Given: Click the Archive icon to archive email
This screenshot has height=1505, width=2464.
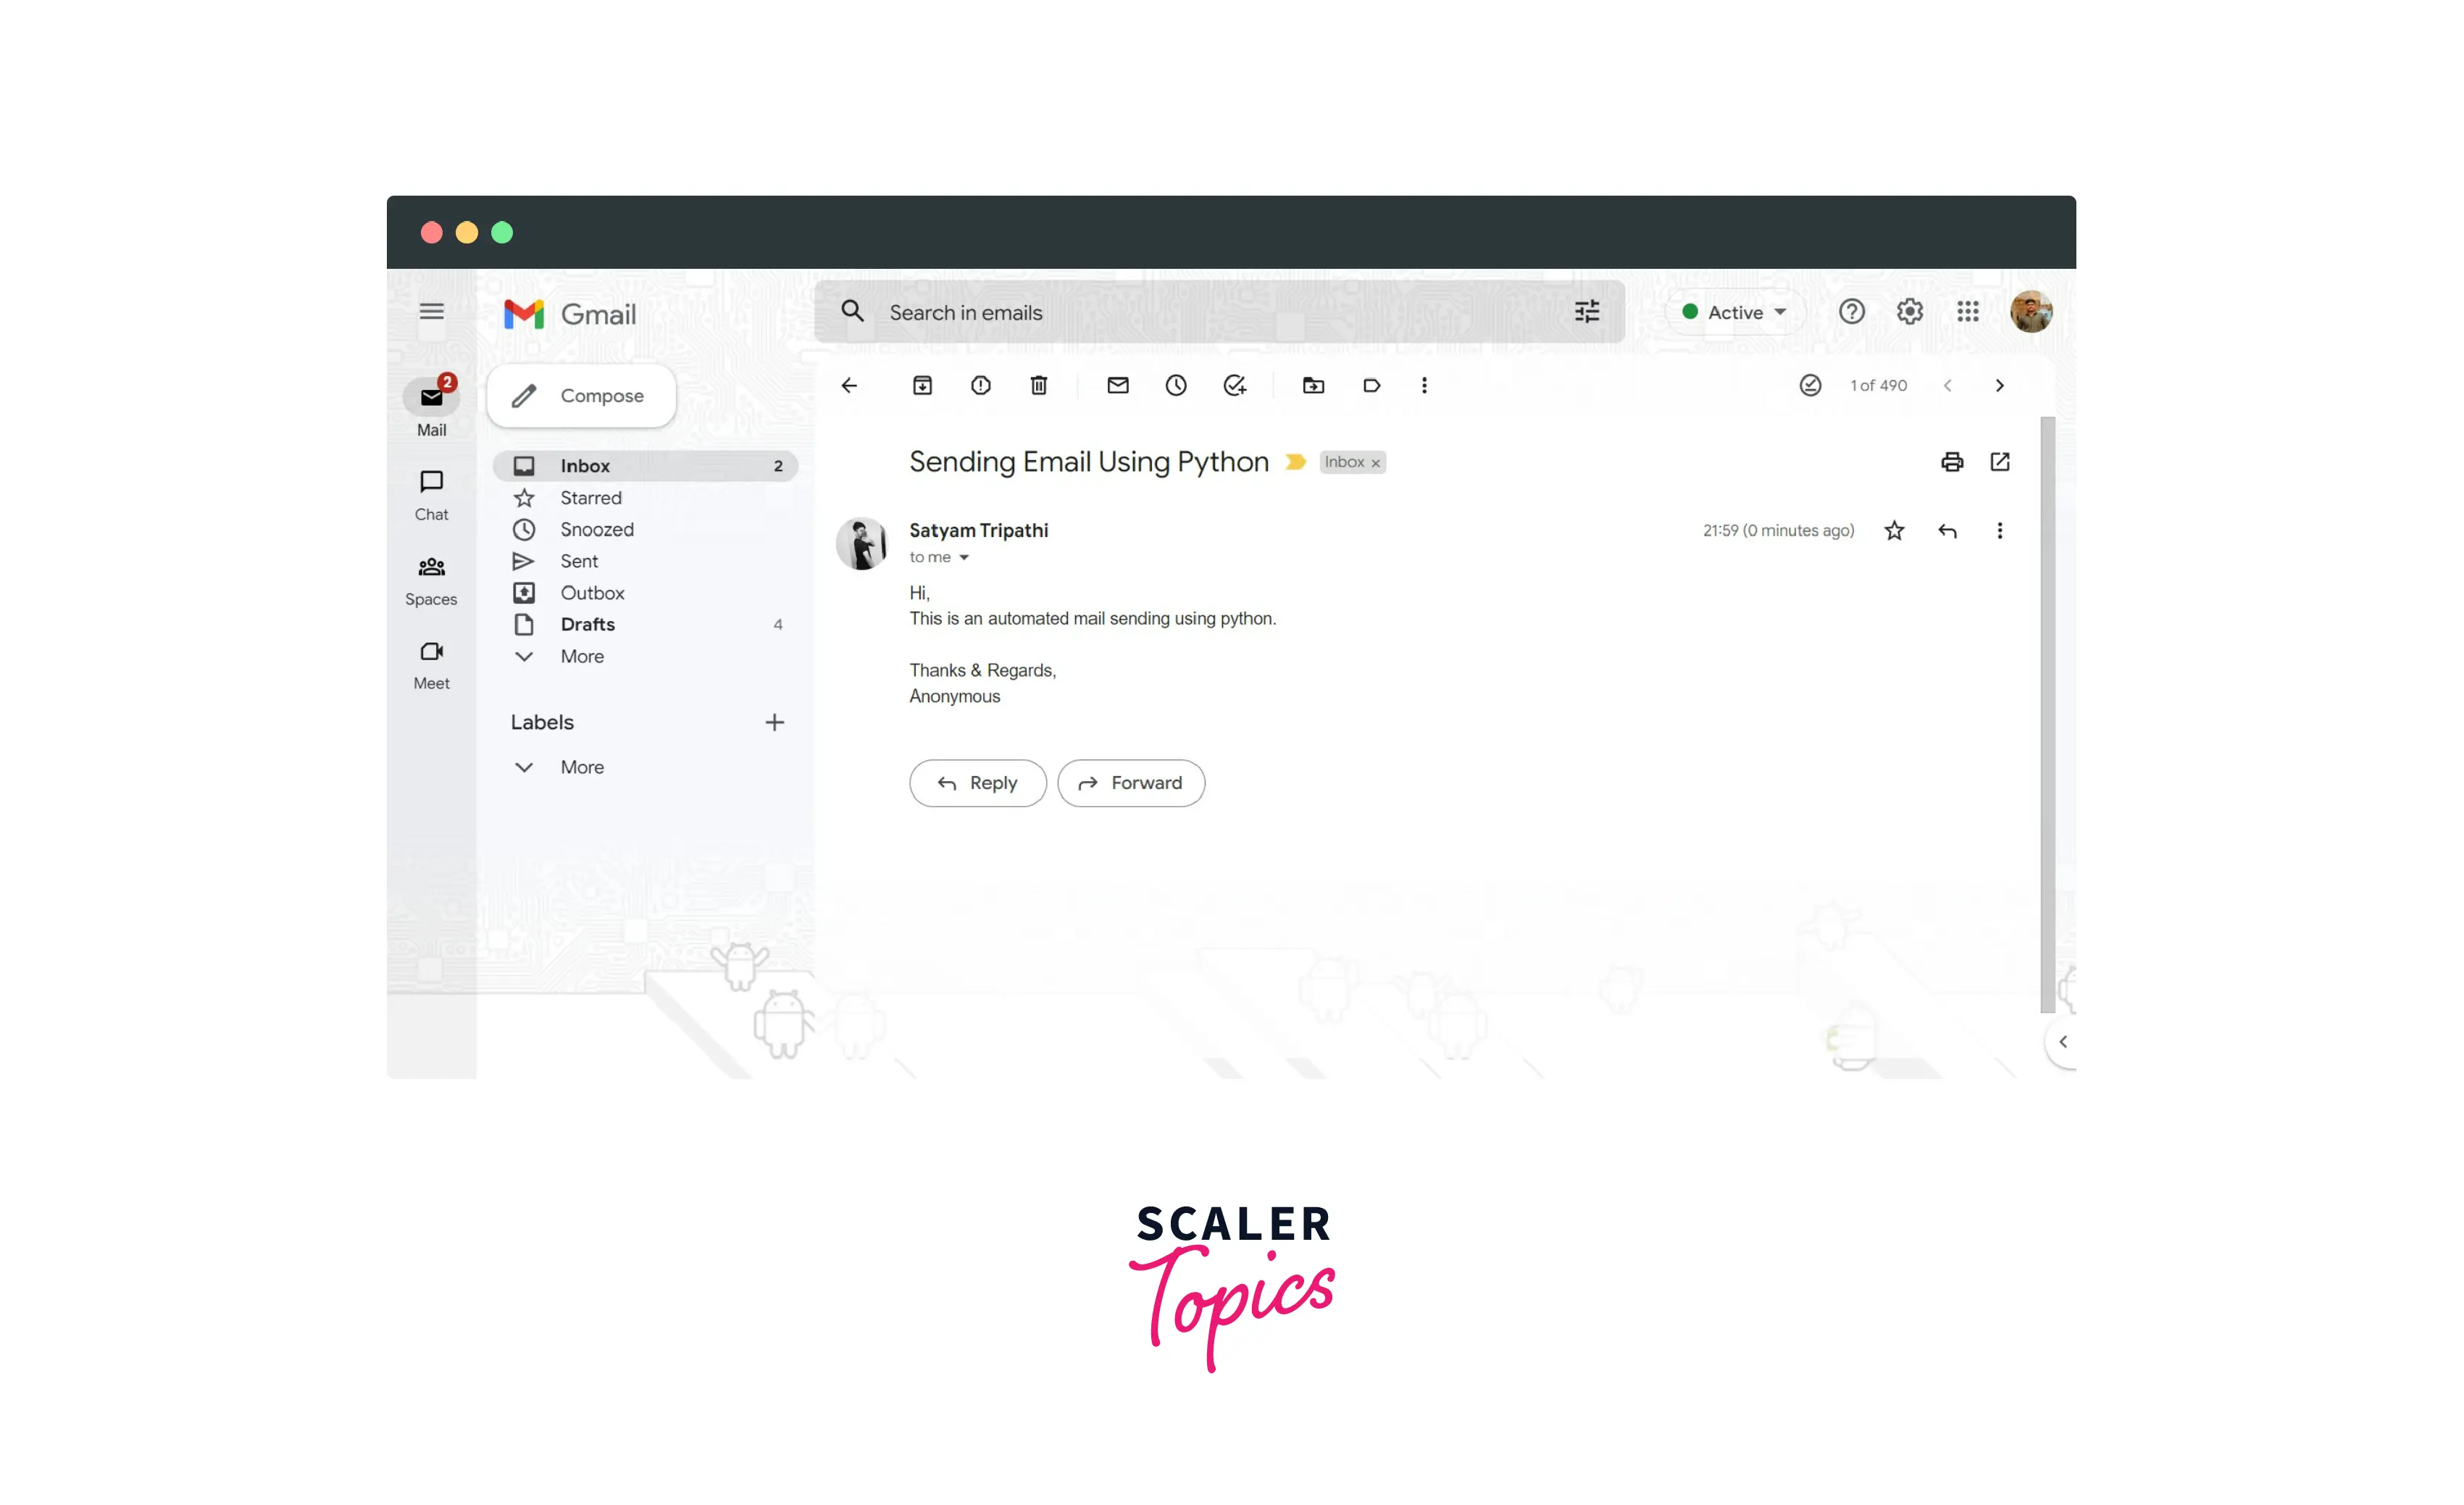Looking at the screenshot, I should [x=921, y=385].
